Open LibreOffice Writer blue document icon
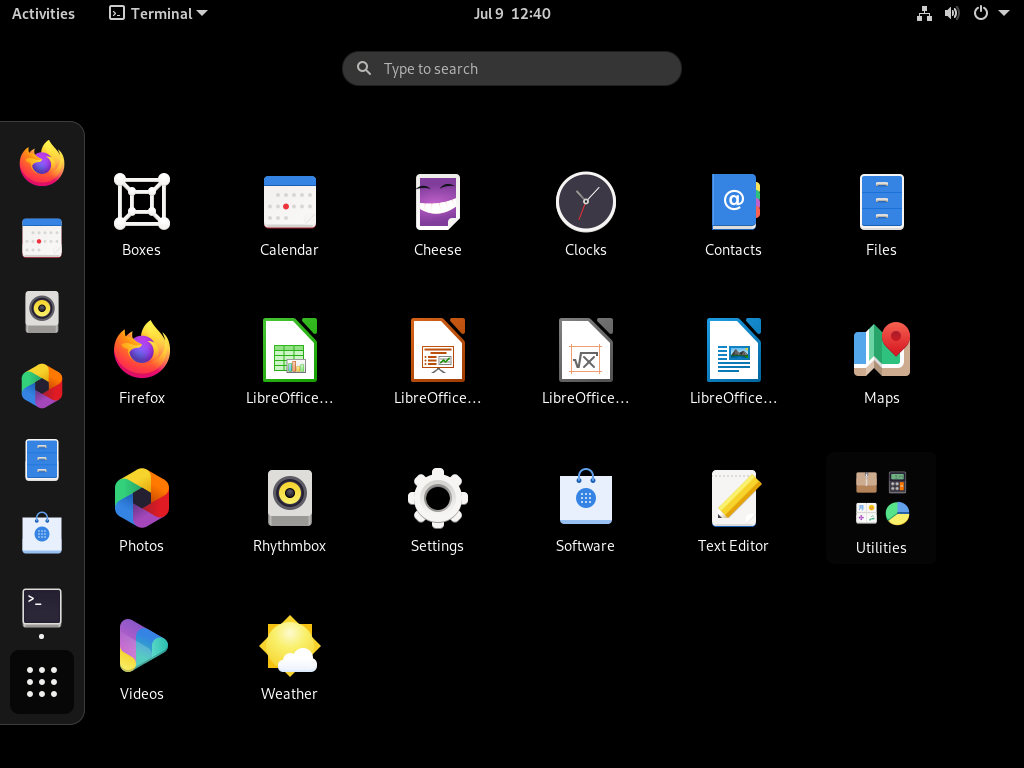Viewport: 1024px width, 768px height. (x=734, y=349)
